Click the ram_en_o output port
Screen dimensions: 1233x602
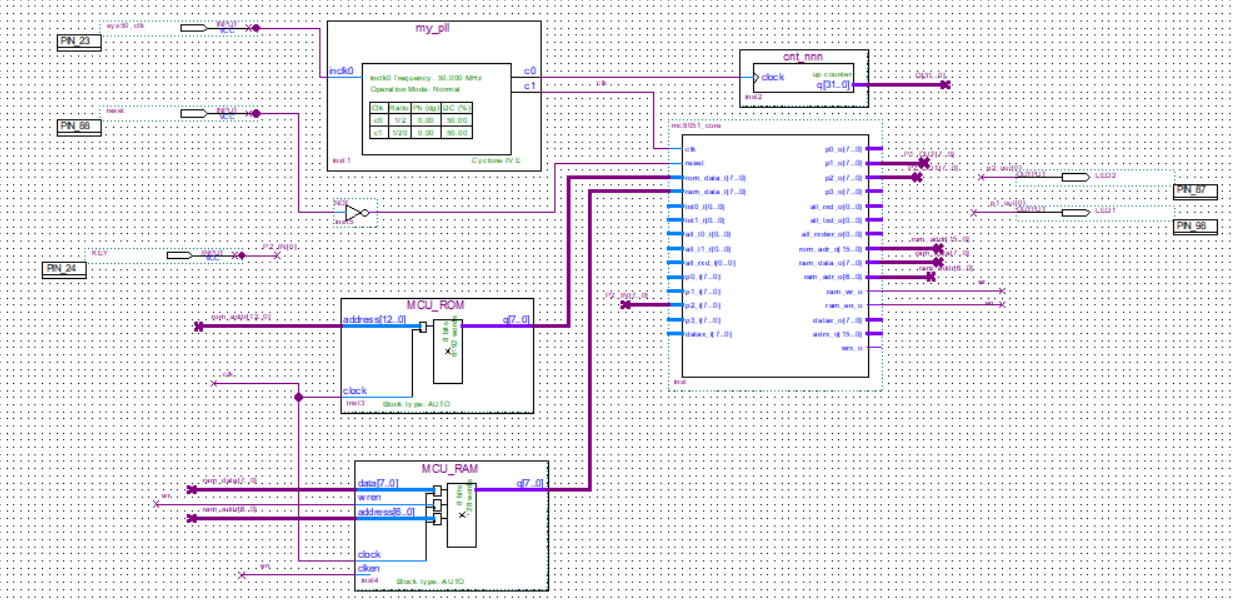pos(843,306)
